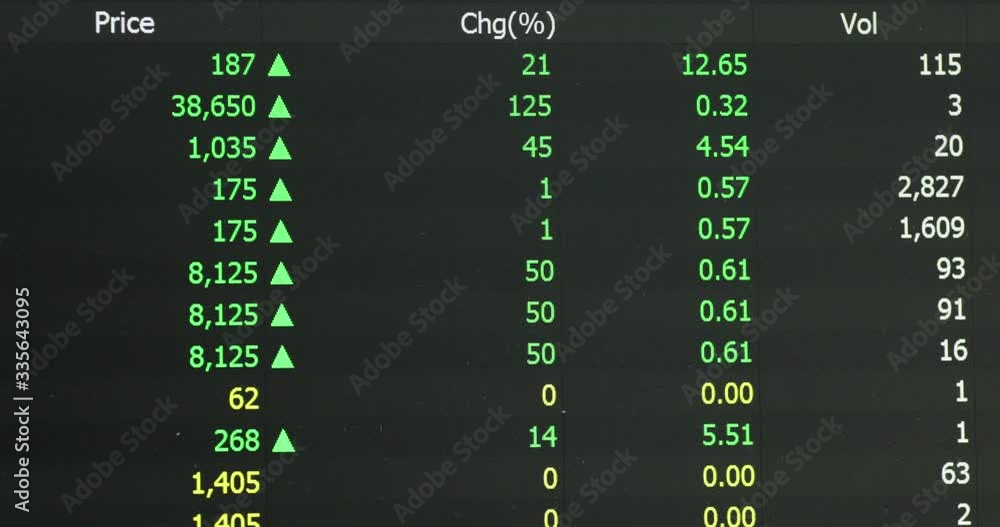Click the 4.54 percent change value

click(x=723, y=147)
